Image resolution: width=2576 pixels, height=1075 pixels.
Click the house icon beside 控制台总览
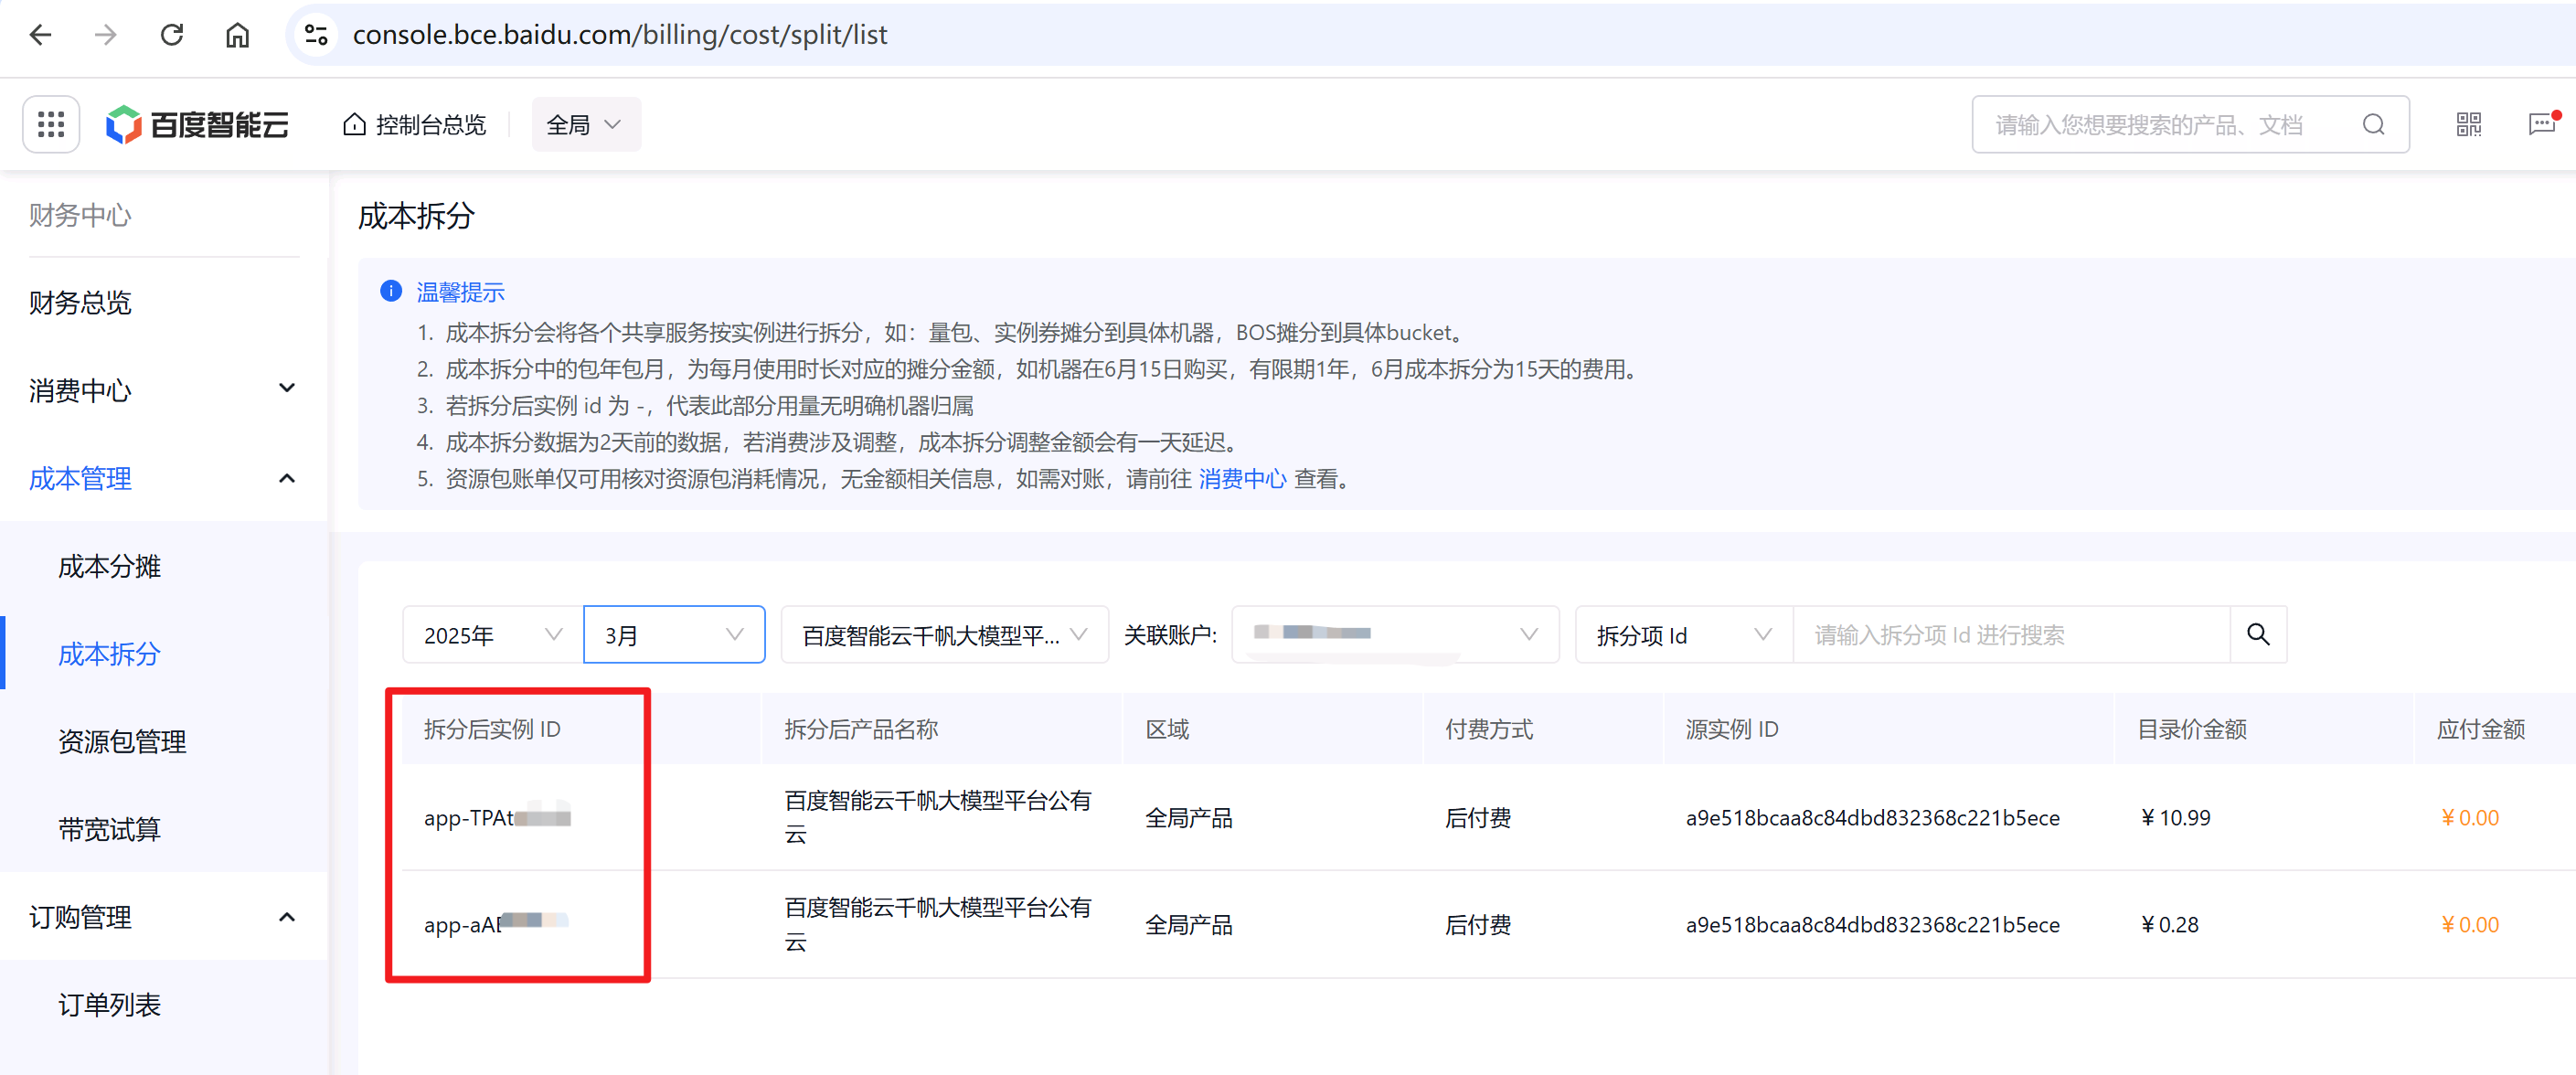point(354,124)
